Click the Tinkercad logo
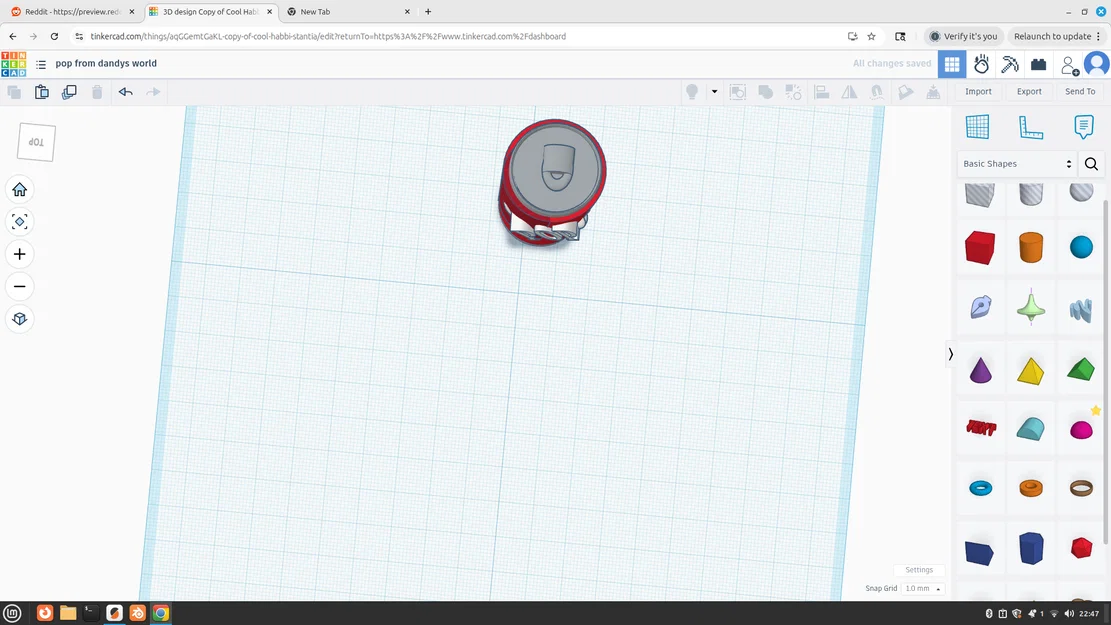Screen dimensions: 1111x625 click(13, 64)
